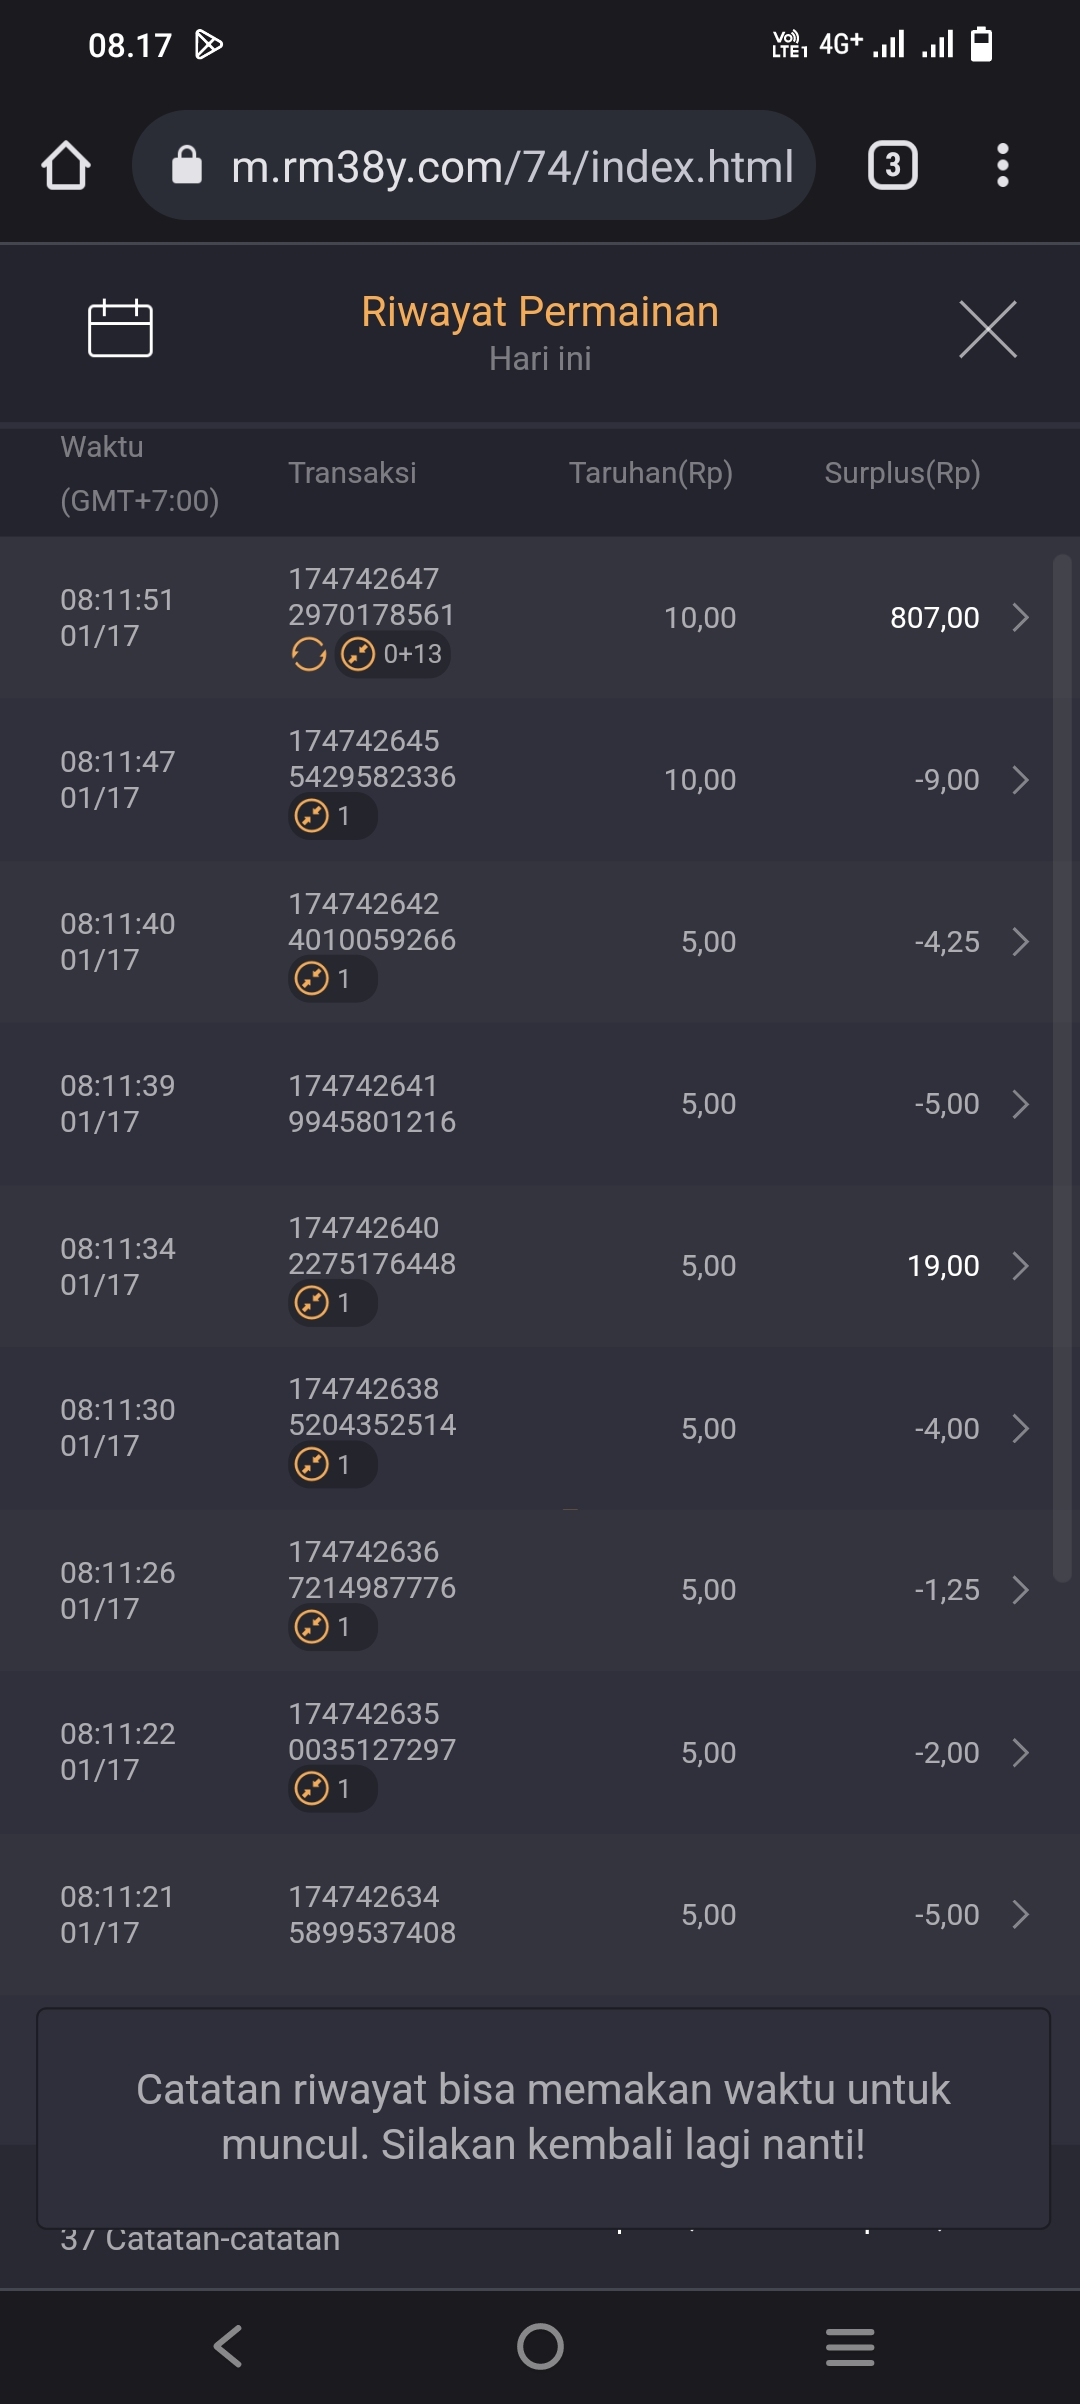Expand the 807,00 surplus row chevron
Screen dimensions: 1080x2404
click(x=1020, y=617)
